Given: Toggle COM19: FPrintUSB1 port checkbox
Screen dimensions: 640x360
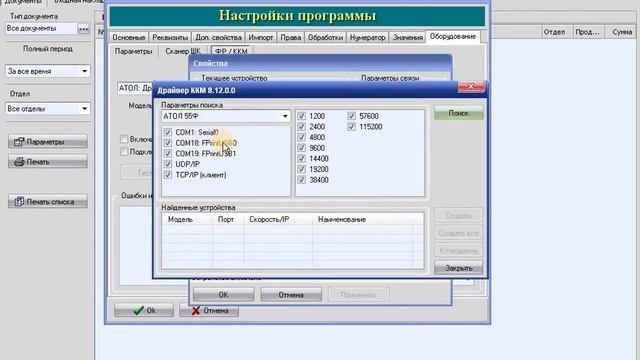Looking at the screenshot, I should 168,153.
